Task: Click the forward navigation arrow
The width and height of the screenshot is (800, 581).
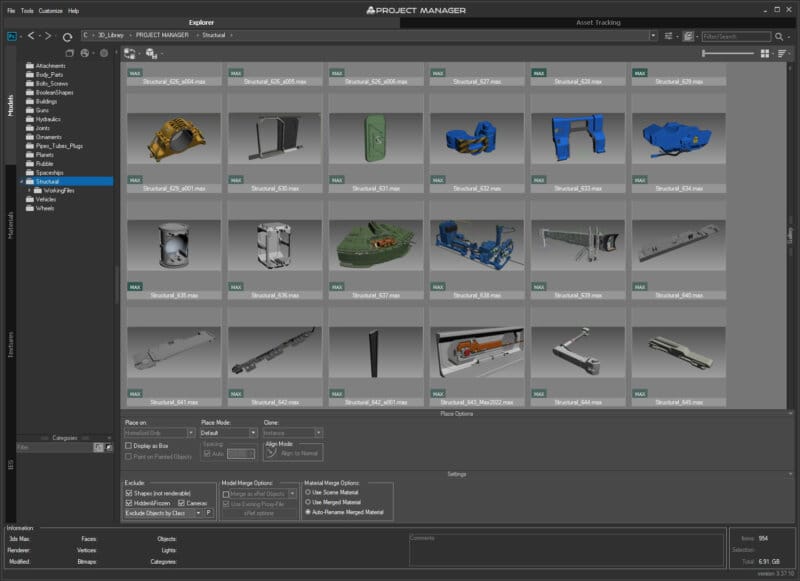Action: tap(48, 36)
